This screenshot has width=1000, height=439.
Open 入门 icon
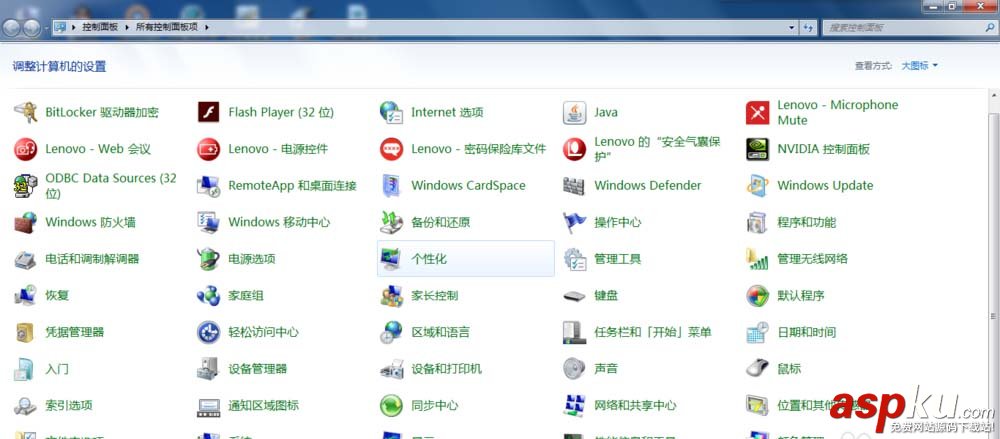click(x=26, y=369)
